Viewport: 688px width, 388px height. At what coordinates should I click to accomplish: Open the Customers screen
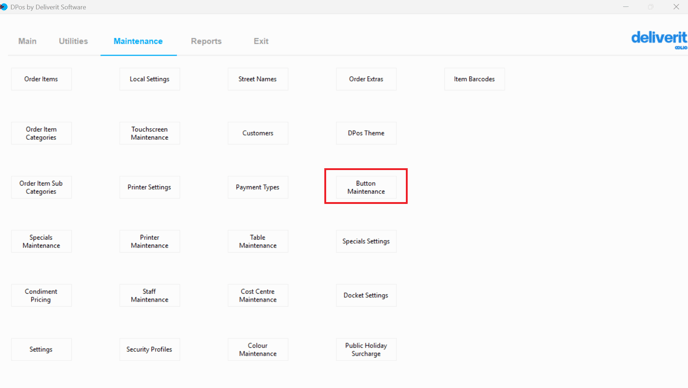(x=258, y=133)
